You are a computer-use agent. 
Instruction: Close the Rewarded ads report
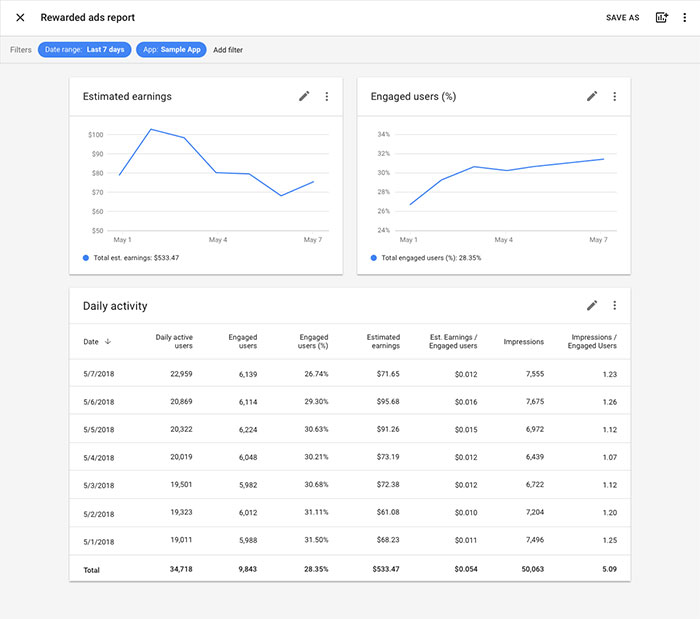(x=20, y=17)
